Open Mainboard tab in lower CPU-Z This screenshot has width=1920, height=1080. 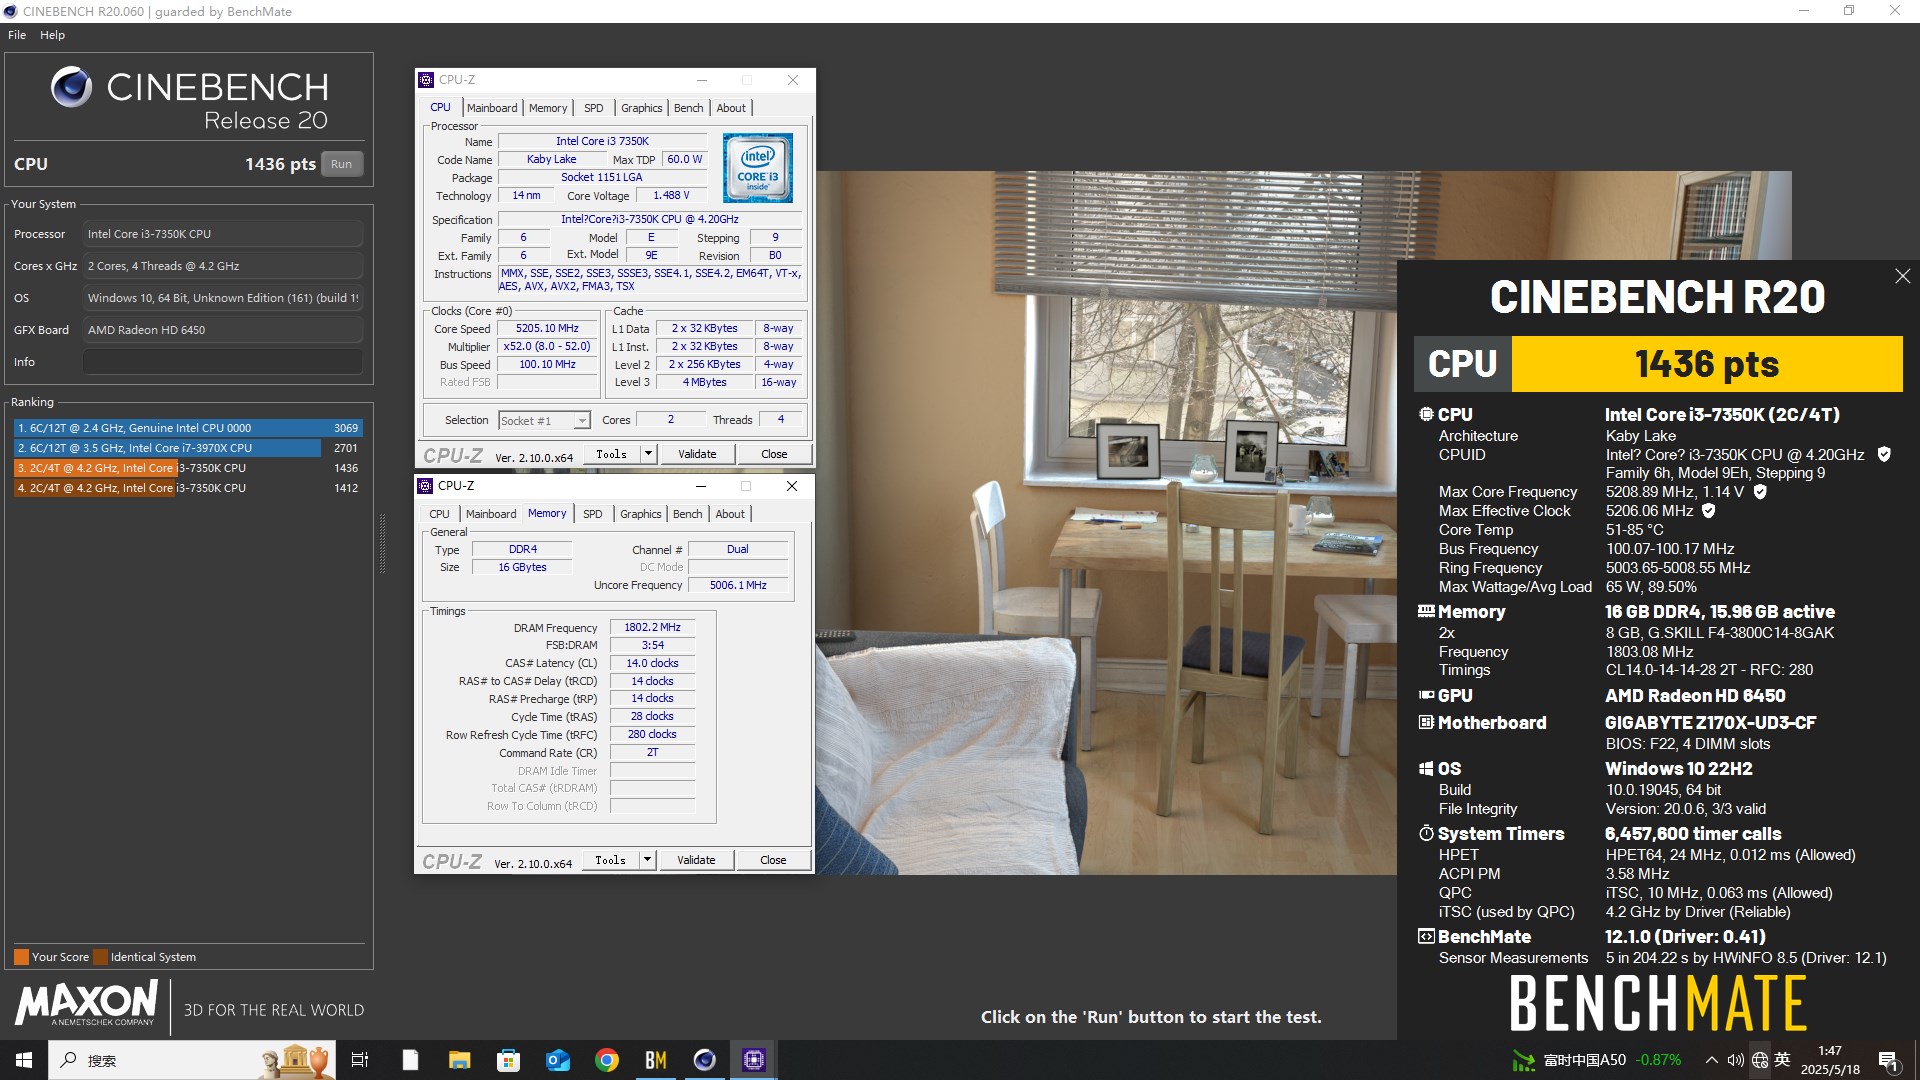(491, 514)
